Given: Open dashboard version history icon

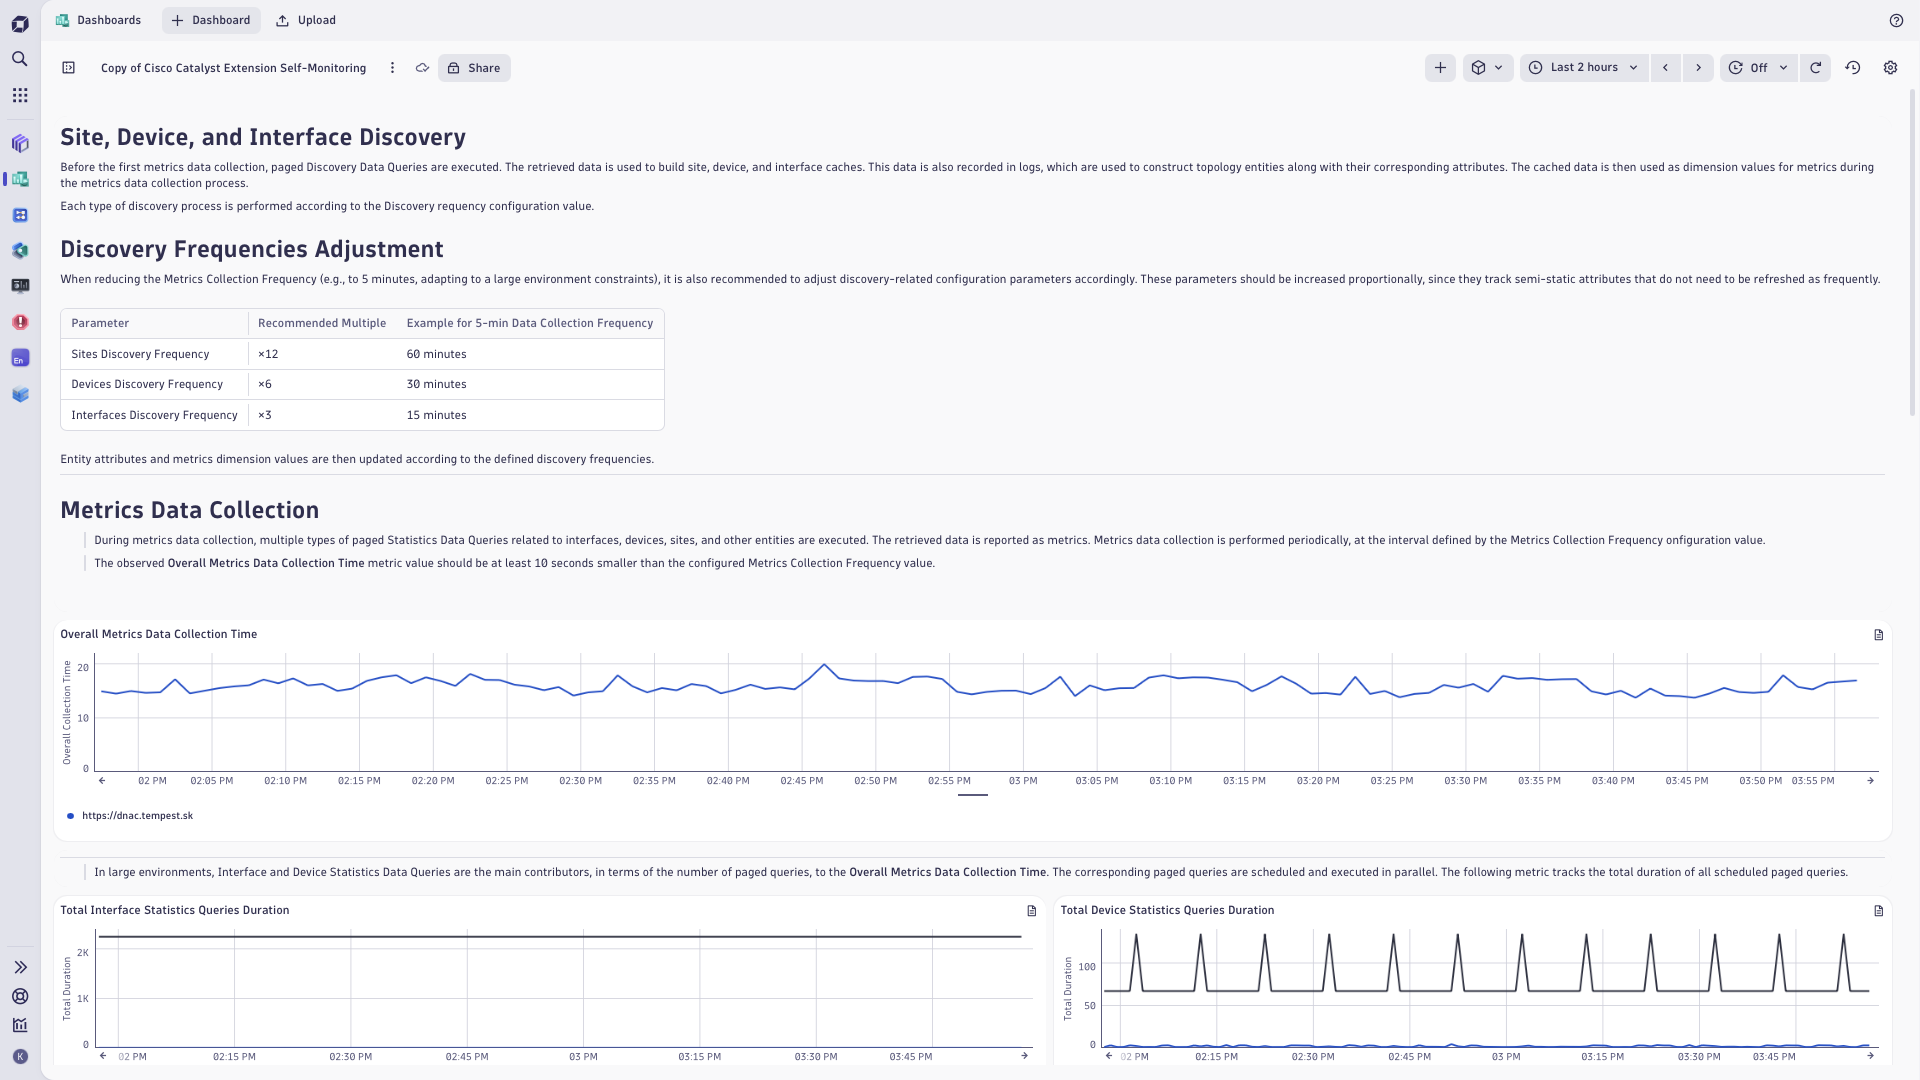Looking at the screenshot, I should point(1852,67).
